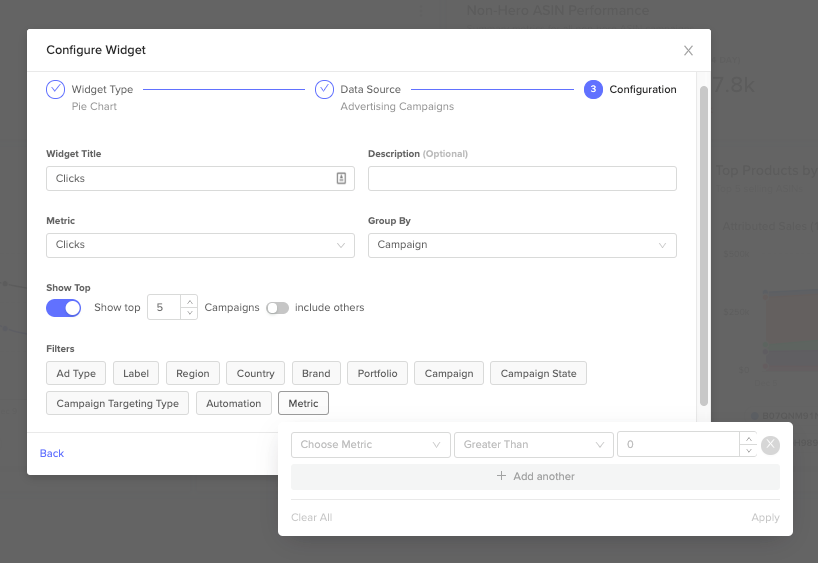Viewport: 818px width, 563px height.
Task: Click the icon inside Widget Title field
Action: [x=341, y=178]
